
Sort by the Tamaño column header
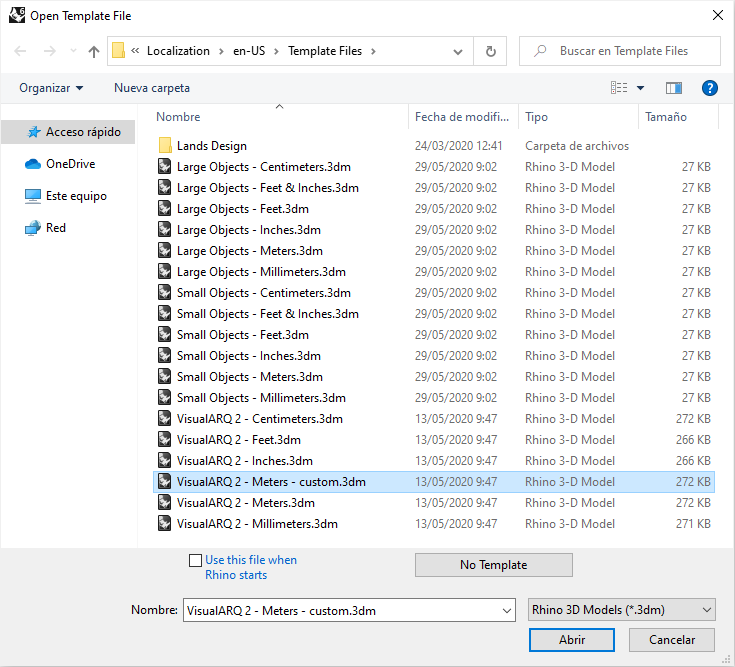coord(666,117)
